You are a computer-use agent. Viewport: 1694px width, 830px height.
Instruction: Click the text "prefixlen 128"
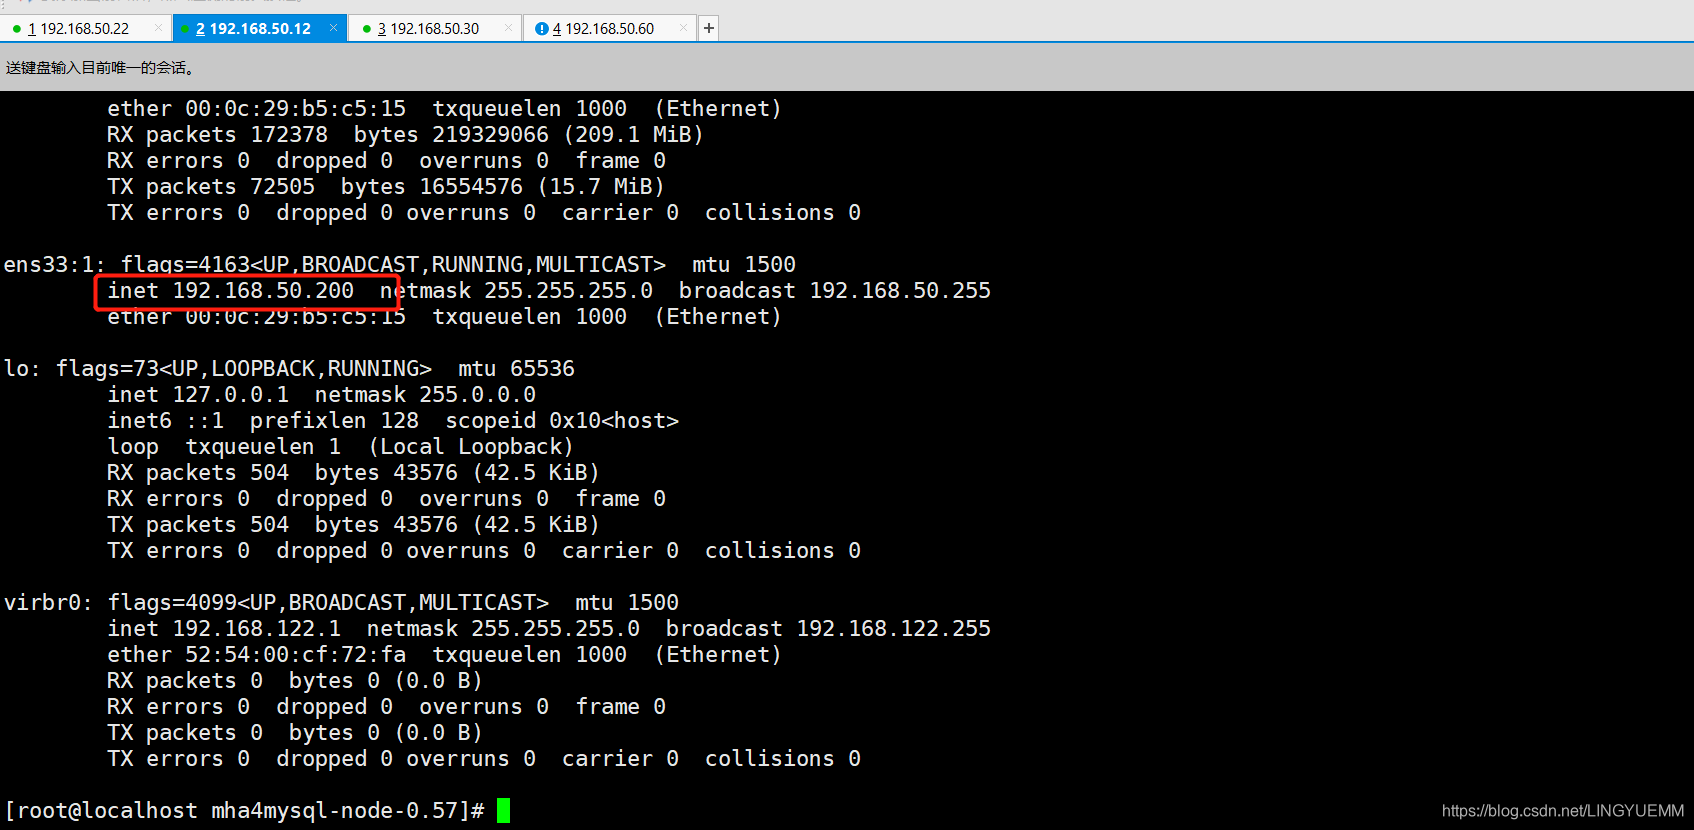334,421
